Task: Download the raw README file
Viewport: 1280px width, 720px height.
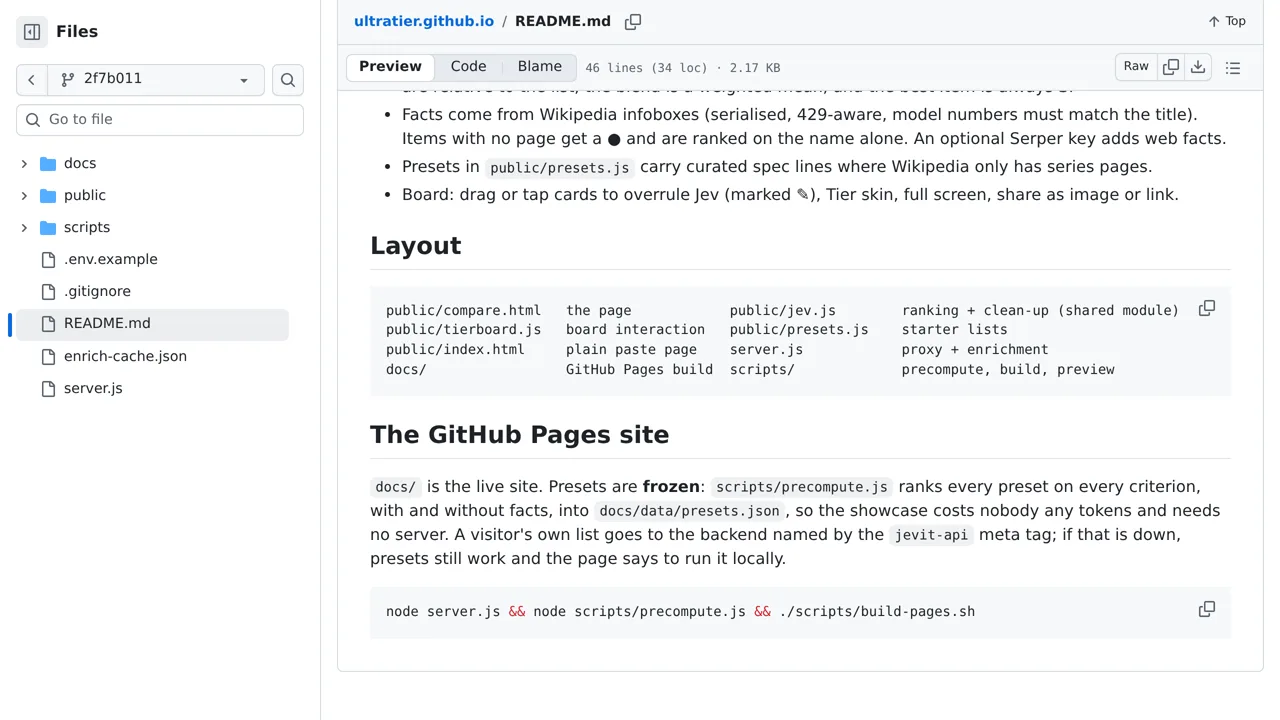Action: 1198,67
